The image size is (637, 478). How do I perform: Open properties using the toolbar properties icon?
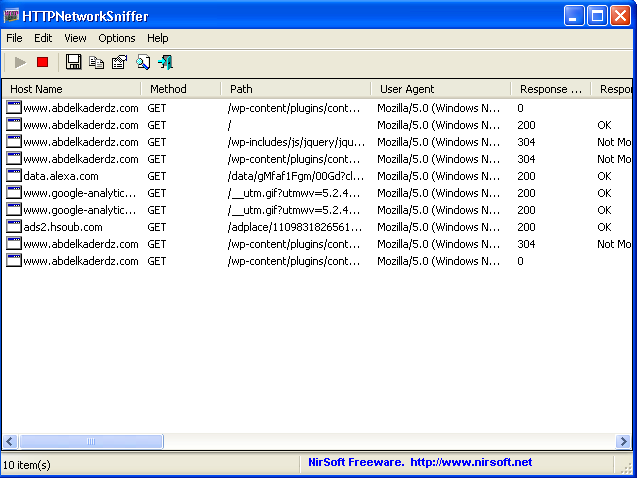point(119,62)
